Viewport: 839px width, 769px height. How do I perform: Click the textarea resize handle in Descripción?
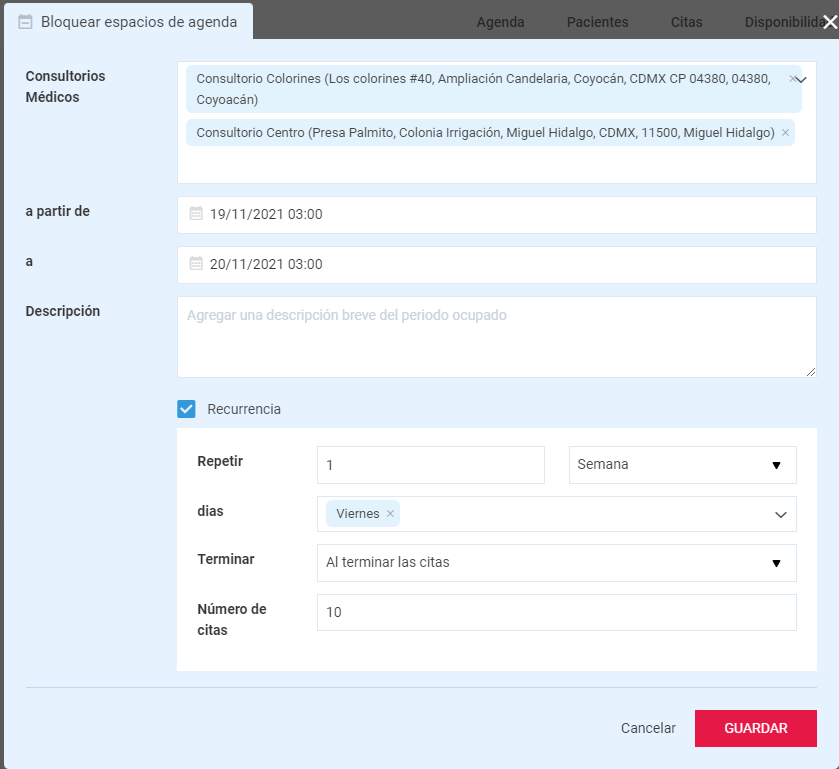point(811,372)
